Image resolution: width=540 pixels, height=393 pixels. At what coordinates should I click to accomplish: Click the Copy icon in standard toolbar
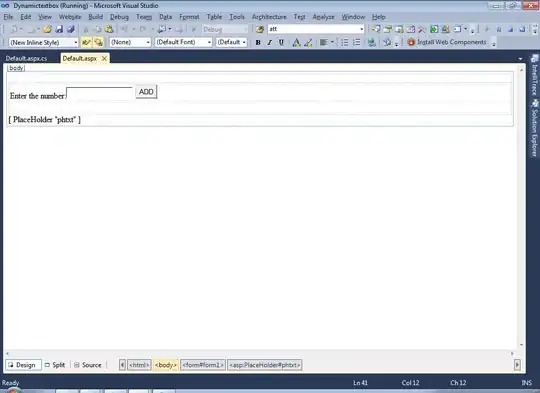pyautogui.click(x=97, y=29)
